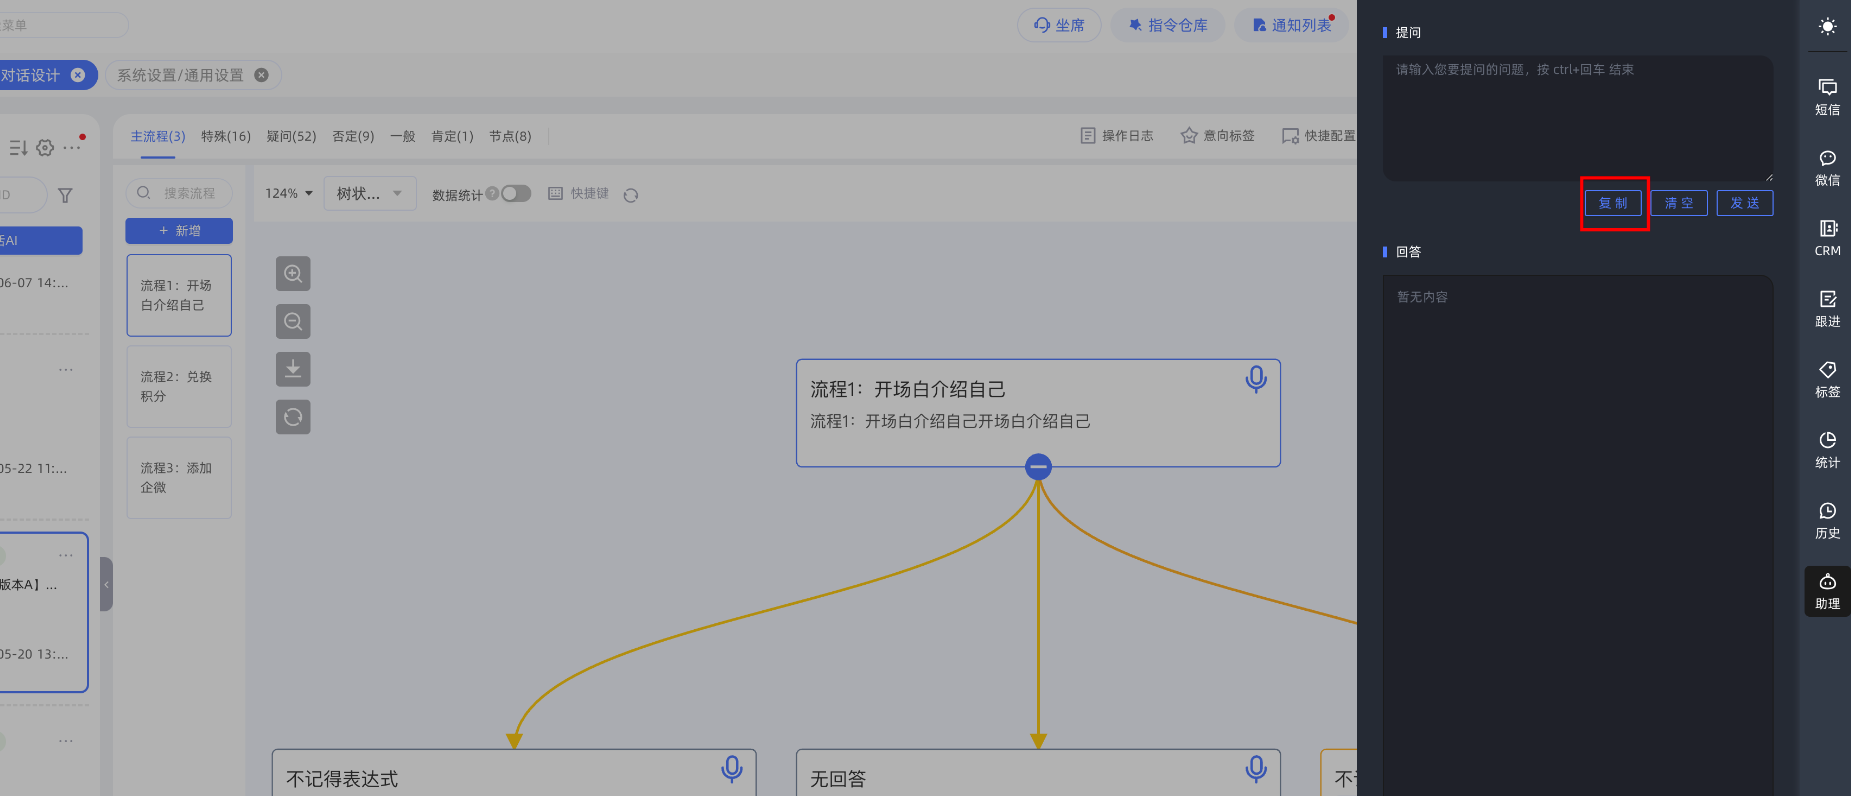Open the 跟进 (follow-up) sidebar panel
The height and width of the screenshot is (796, 1851).
pos(1827,309)
